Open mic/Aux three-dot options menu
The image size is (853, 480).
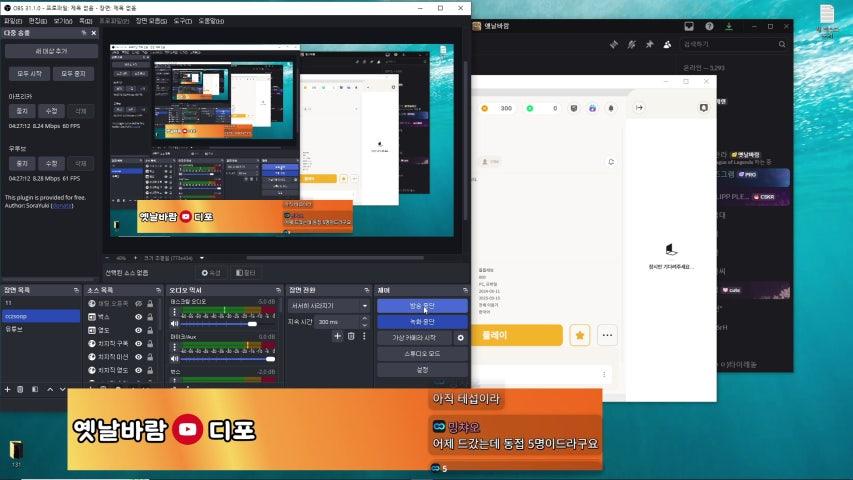[175, 347]
